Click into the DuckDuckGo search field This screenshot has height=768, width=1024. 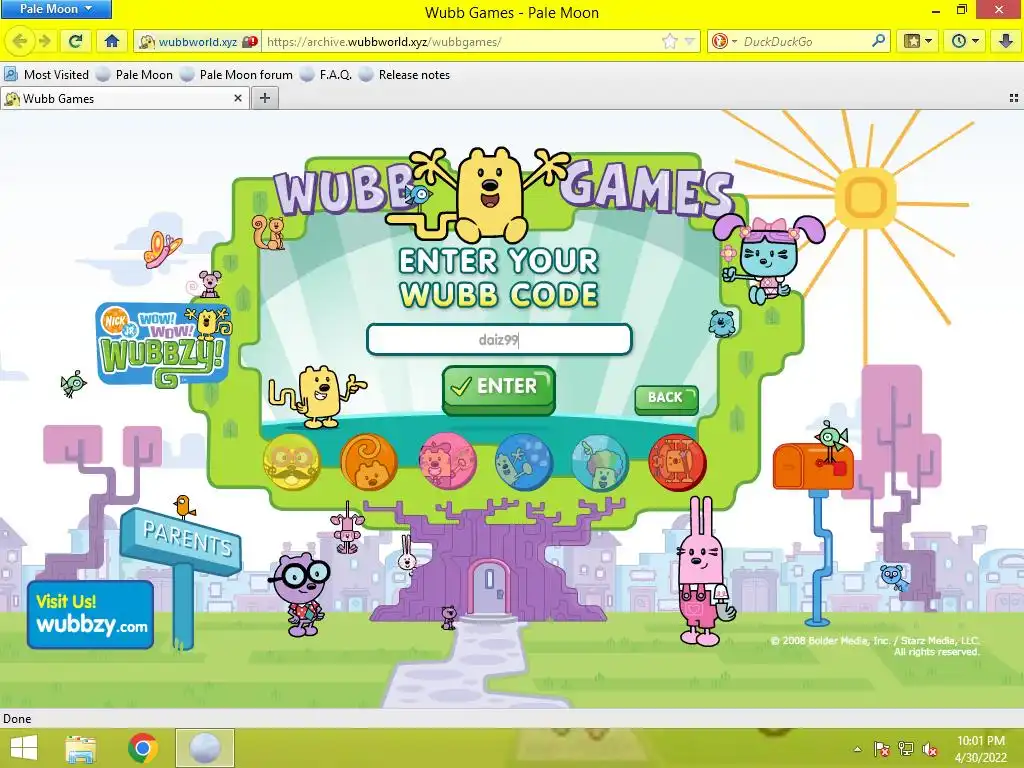(x=805, y=42)
